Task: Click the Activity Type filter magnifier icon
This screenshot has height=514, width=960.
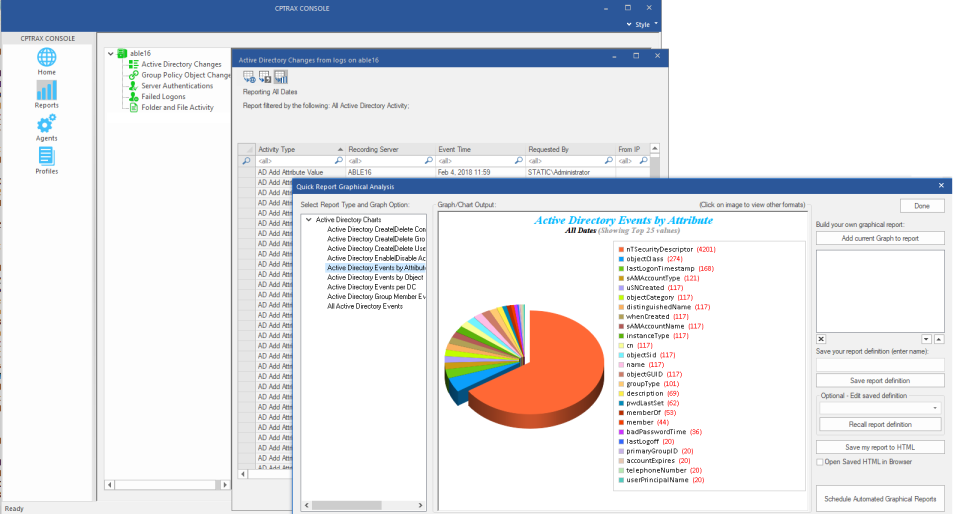Action: [339, 160]
